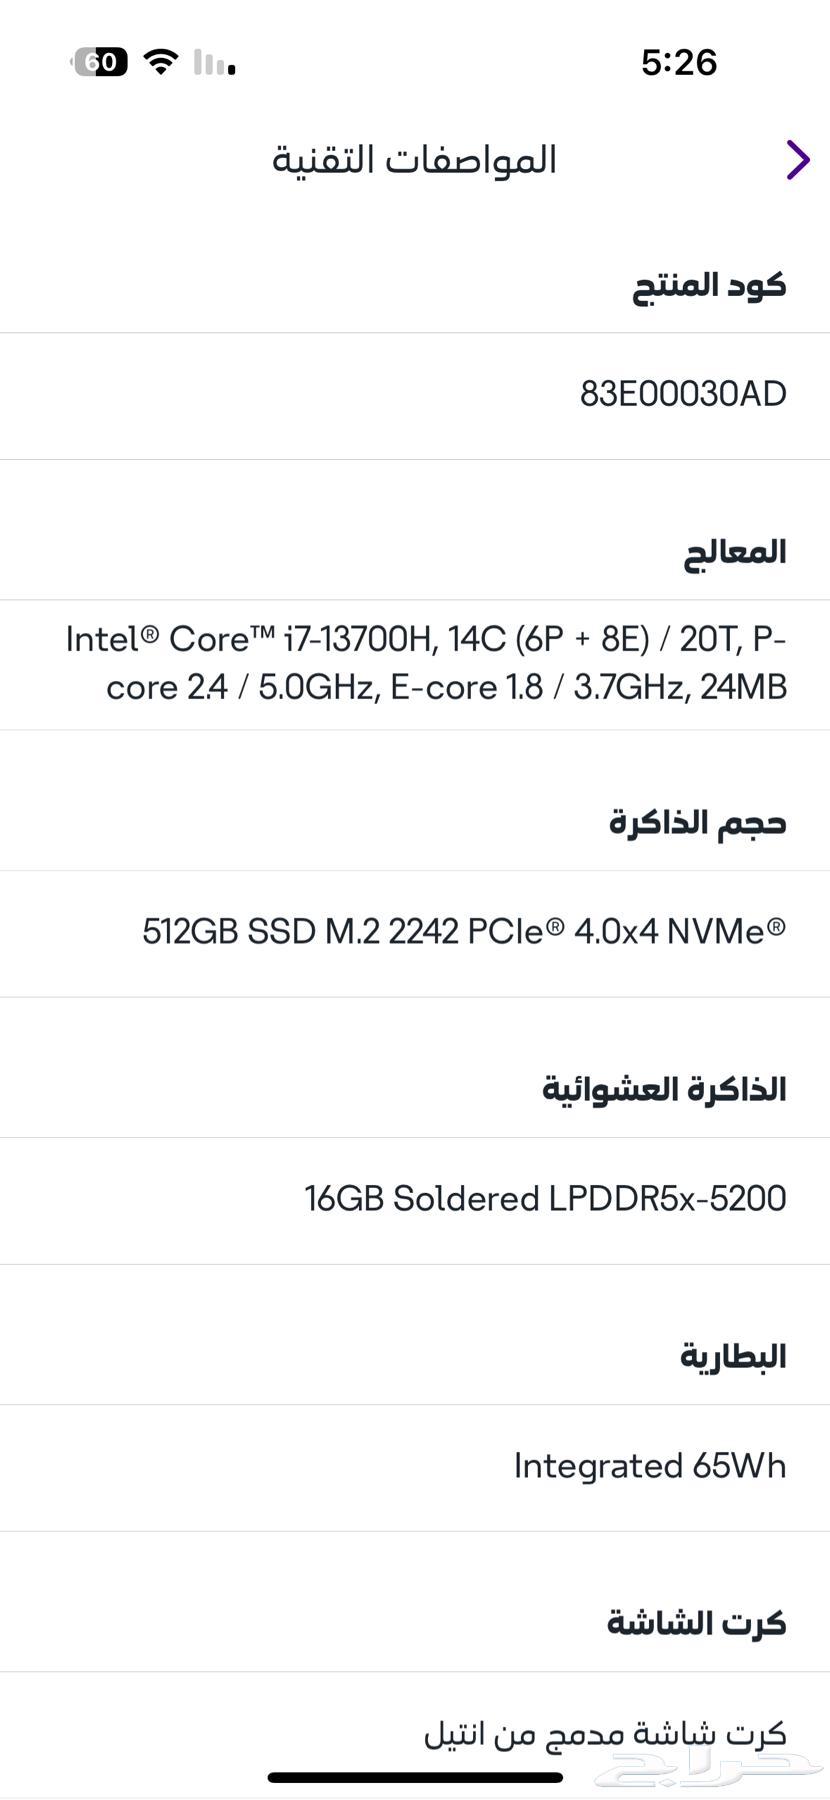Collapse the كرت الشاشة section

(700, 1622)
